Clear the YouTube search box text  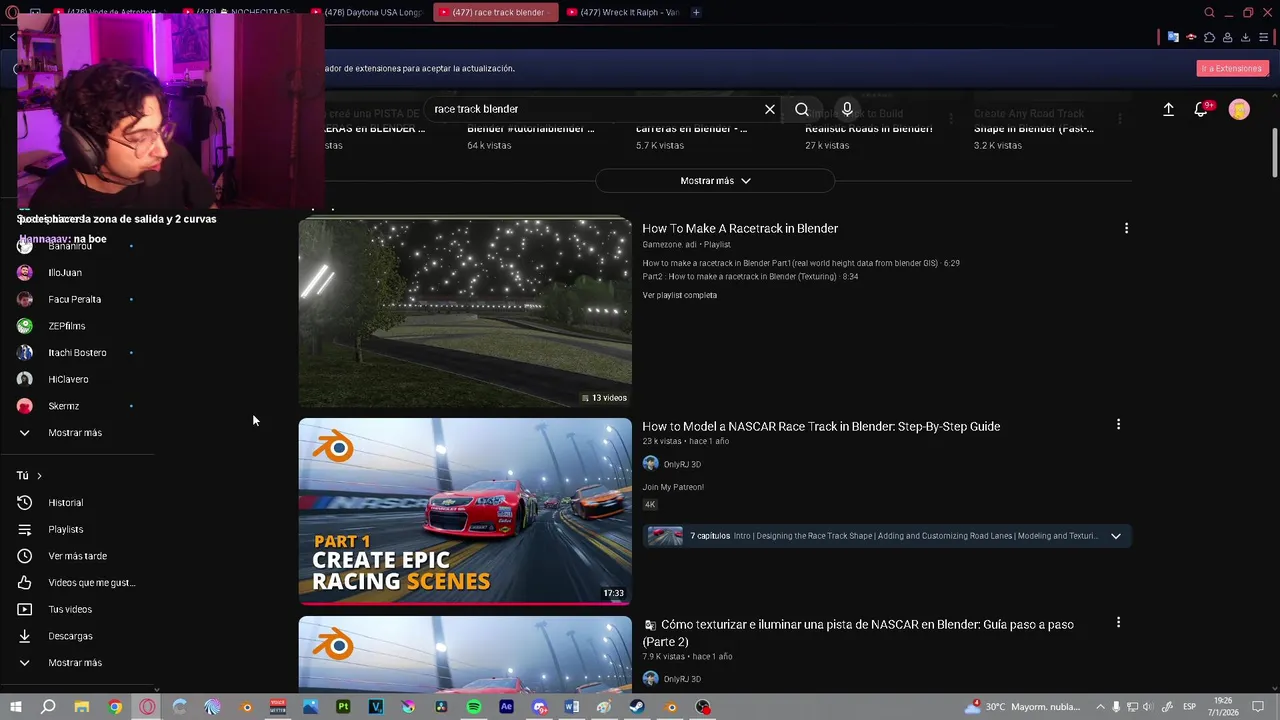pyautogui.click(x=770, y=109)
